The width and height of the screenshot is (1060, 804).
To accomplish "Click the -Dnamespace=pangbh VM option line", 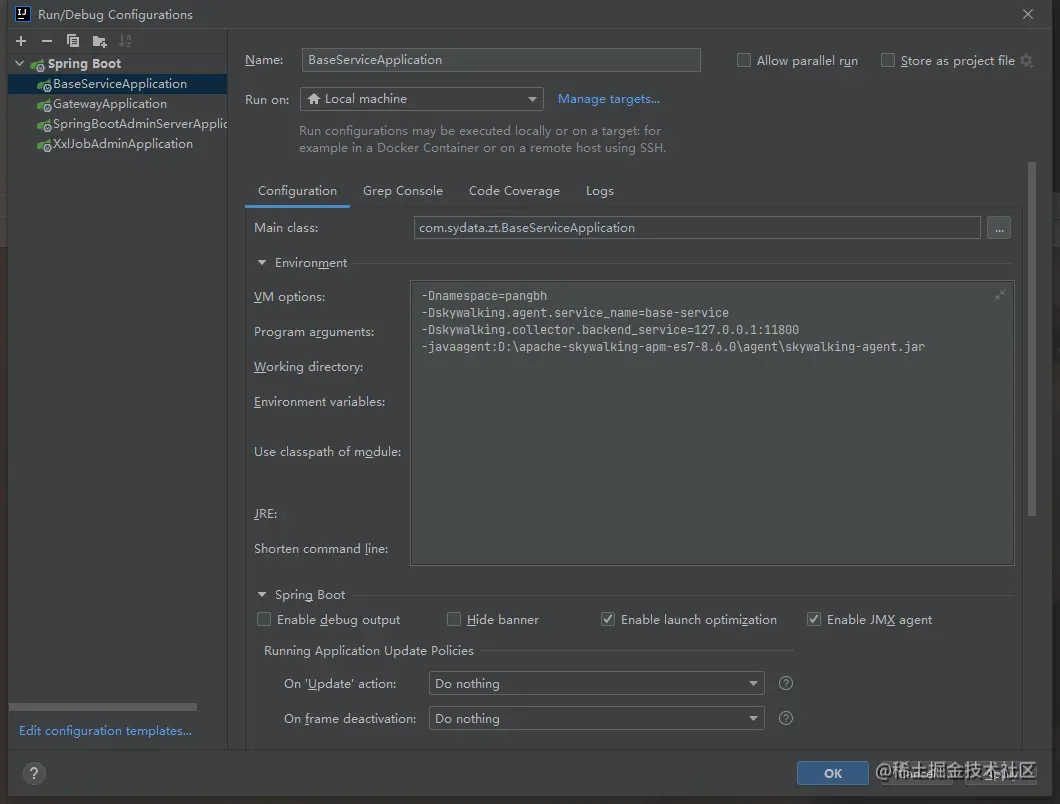I will [484, 295].
